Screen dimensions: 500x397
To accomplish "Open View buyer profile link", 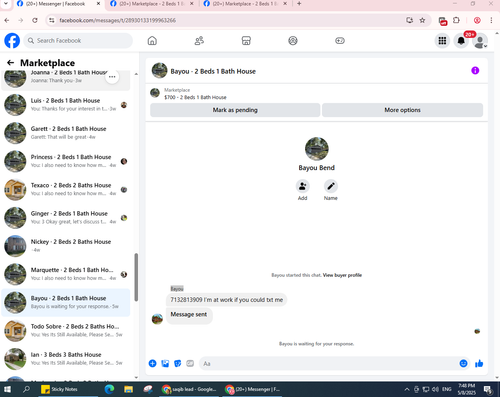I will point(342,275).
